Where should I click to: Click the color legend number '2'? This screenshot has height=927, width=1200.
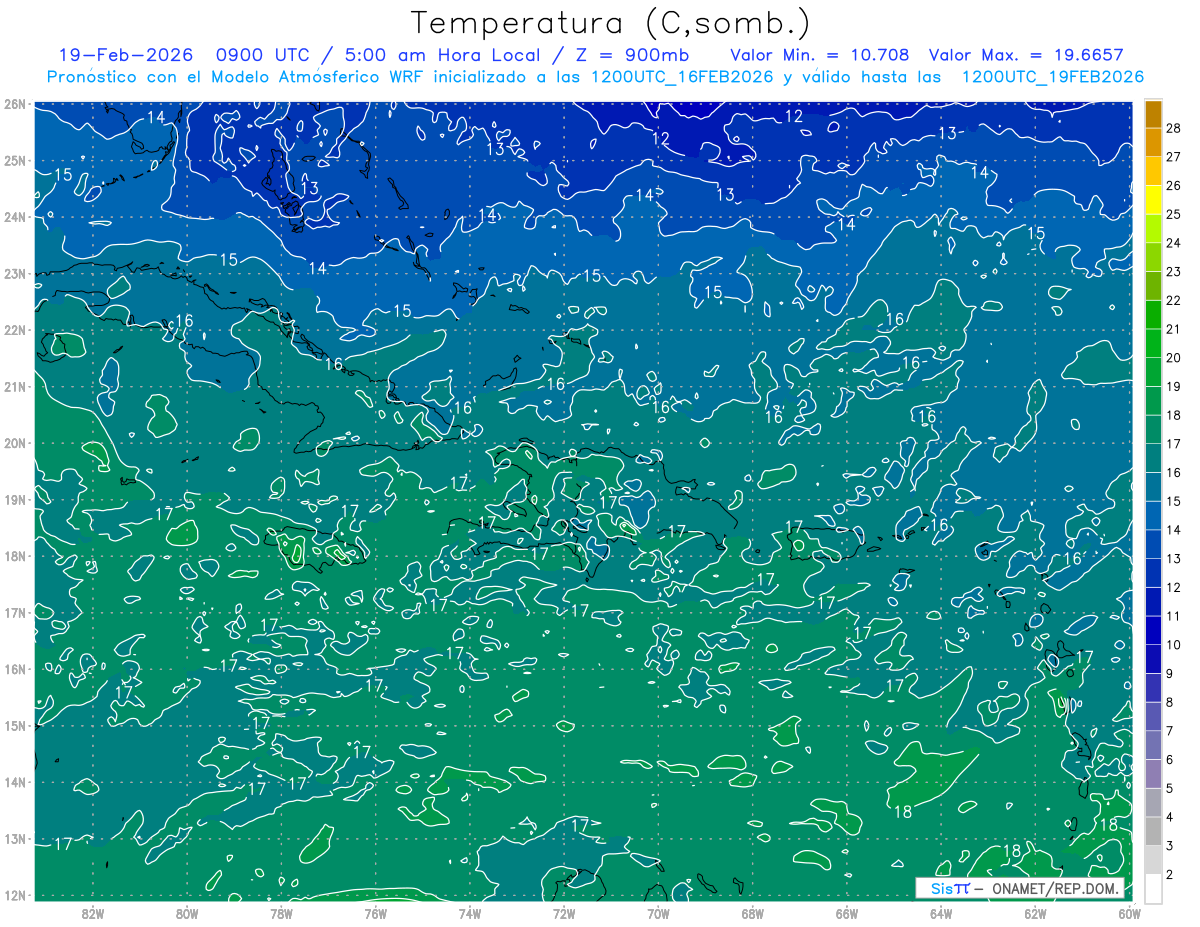point(1170,874)
